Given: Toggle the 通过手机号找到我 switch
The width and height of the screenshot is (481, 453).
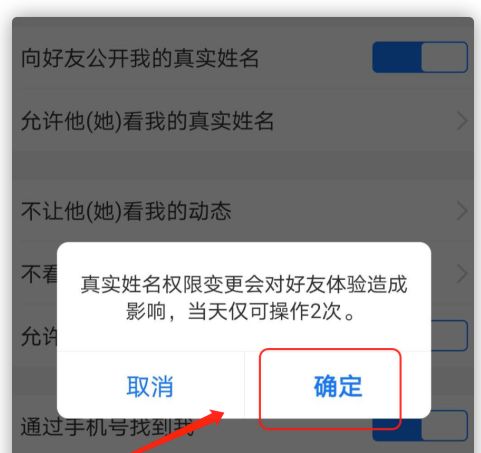Looking at the screenshot, I should (420, 426).
